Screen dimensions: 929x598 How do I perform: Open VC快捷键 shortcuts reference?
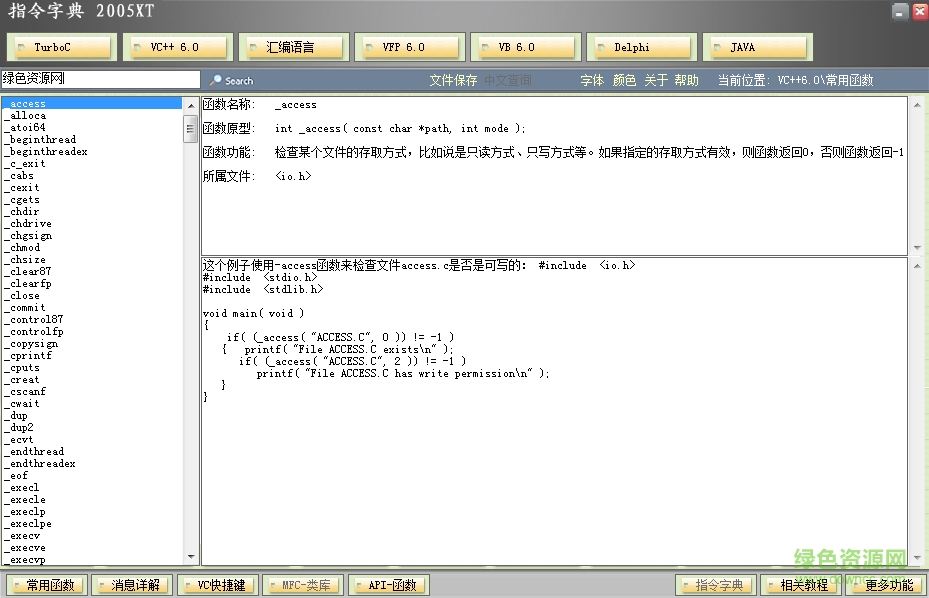click(217, 585)
